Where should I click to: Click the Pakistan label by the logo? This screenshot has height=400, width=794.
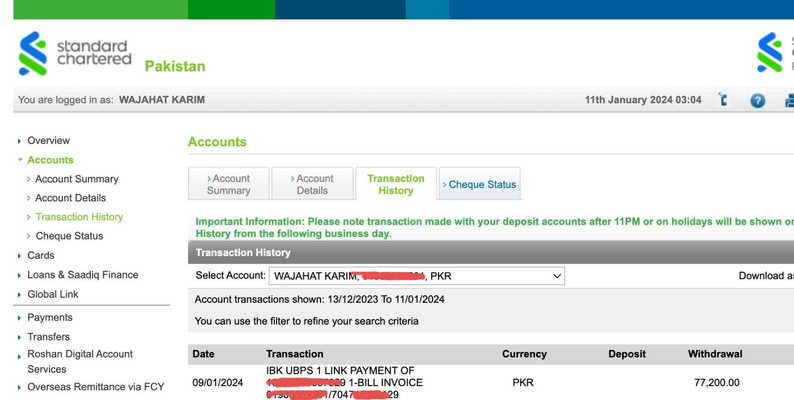(175, 66)
